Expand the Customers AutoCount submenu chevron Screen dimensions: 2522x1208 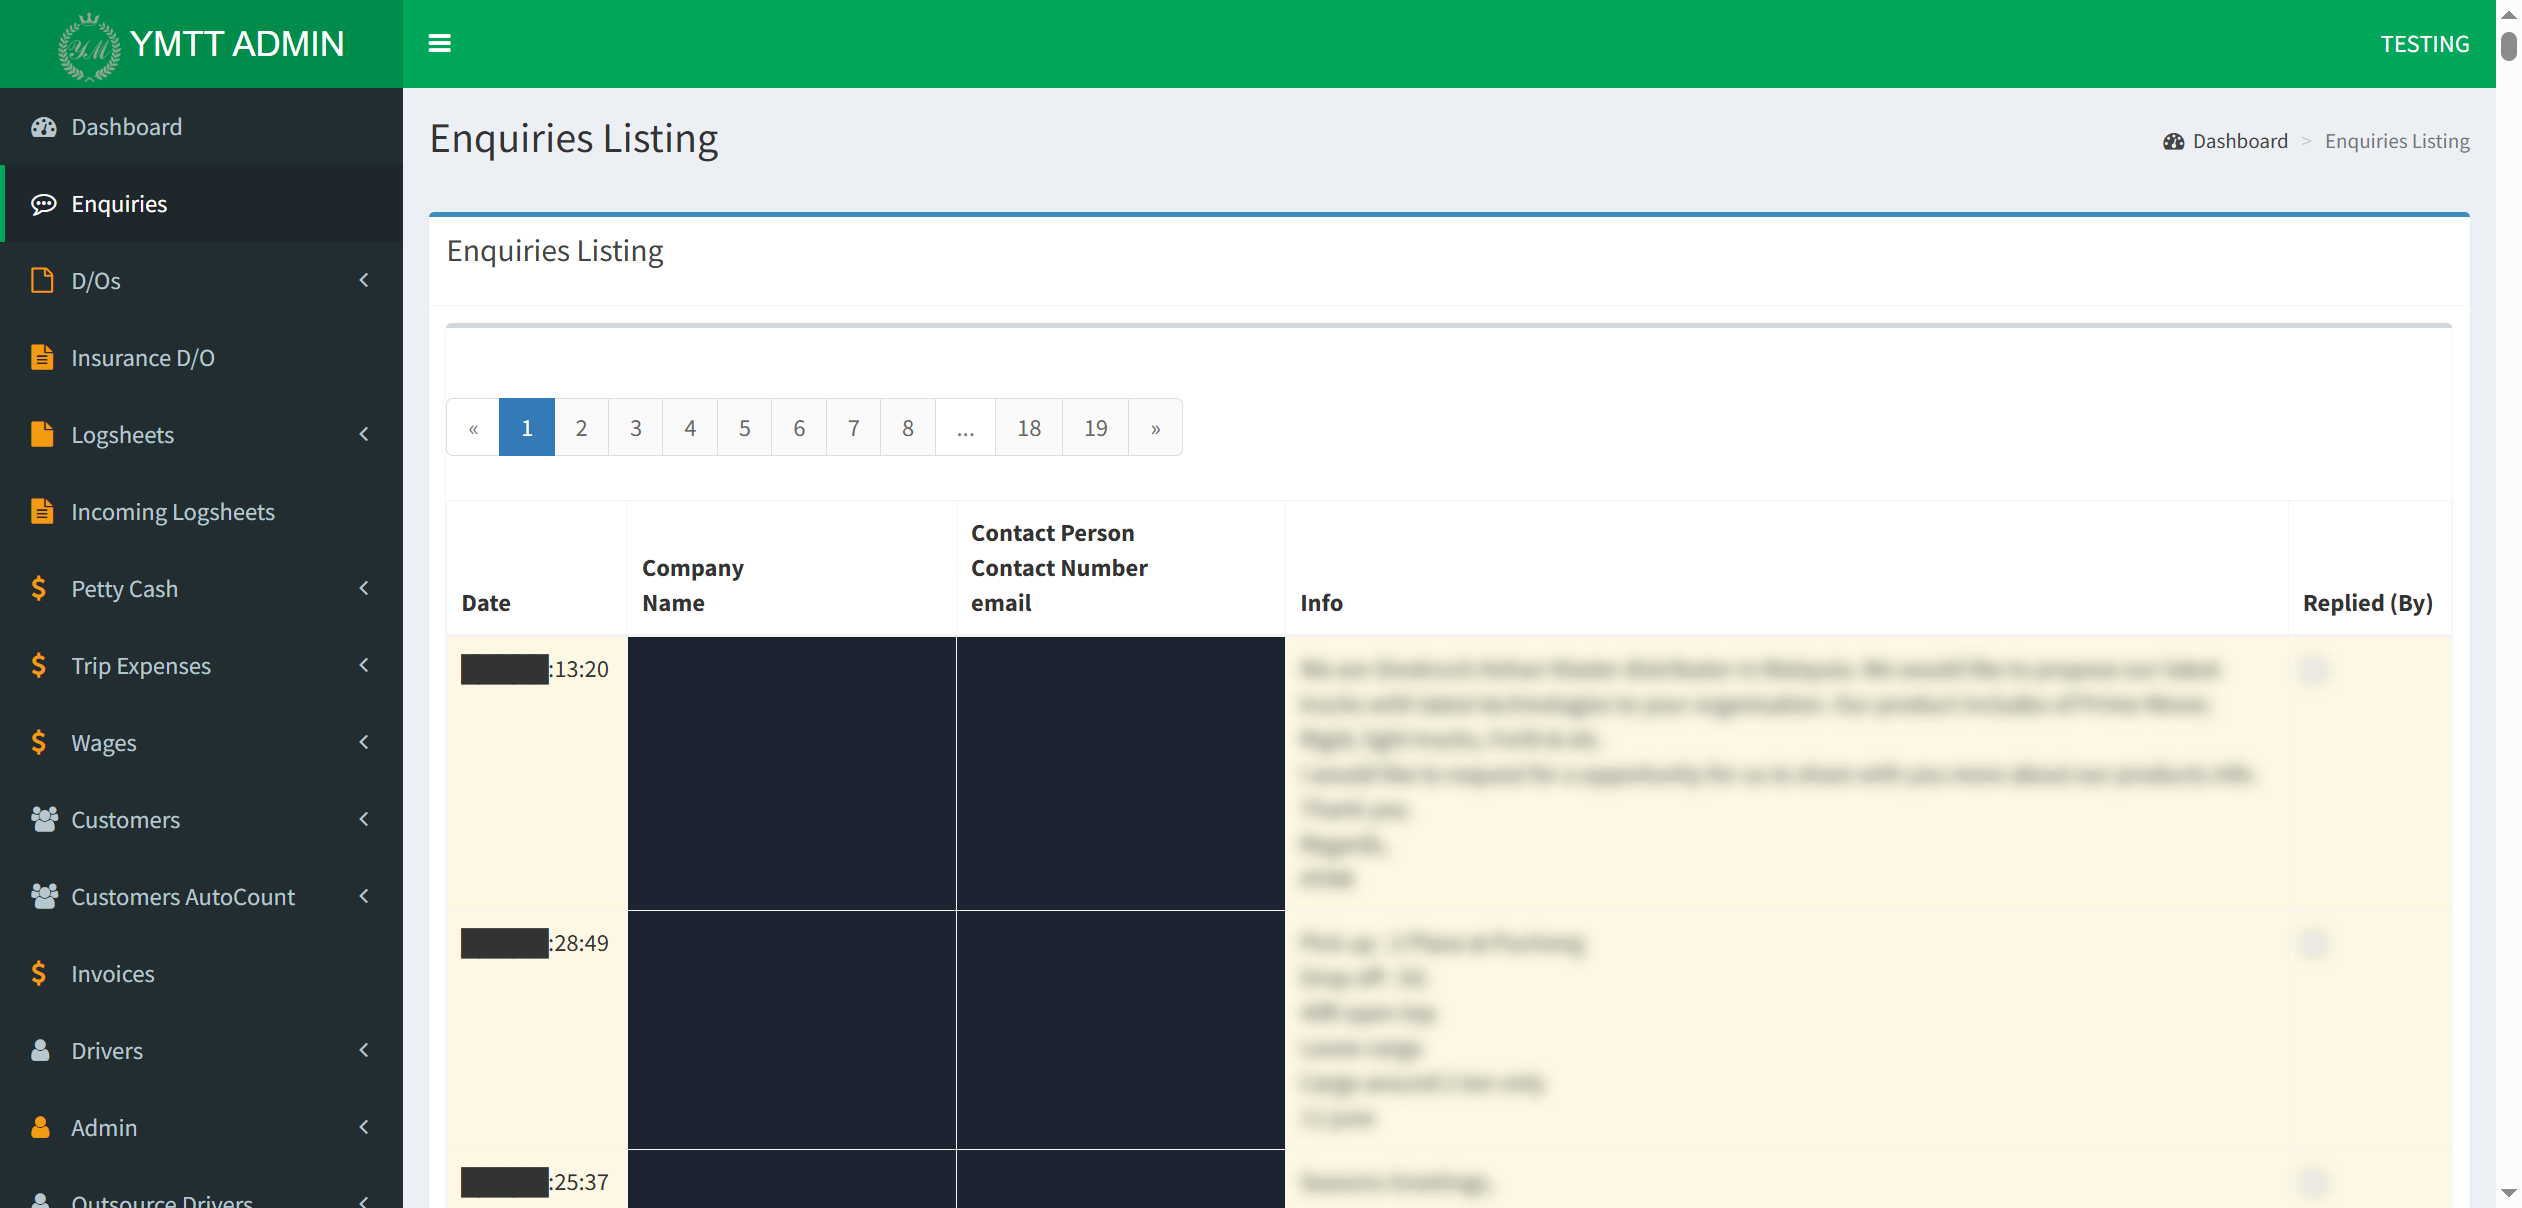coord(364,896)
